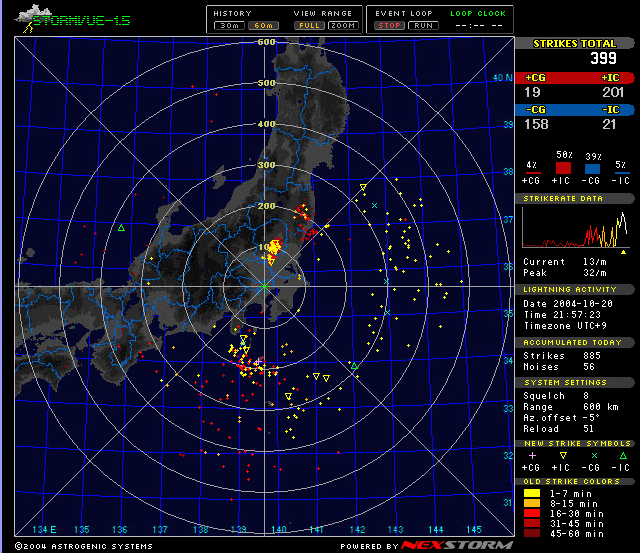Click the pink plus strike marker south
Screen dimensions: 640x553
coord(258,362)
